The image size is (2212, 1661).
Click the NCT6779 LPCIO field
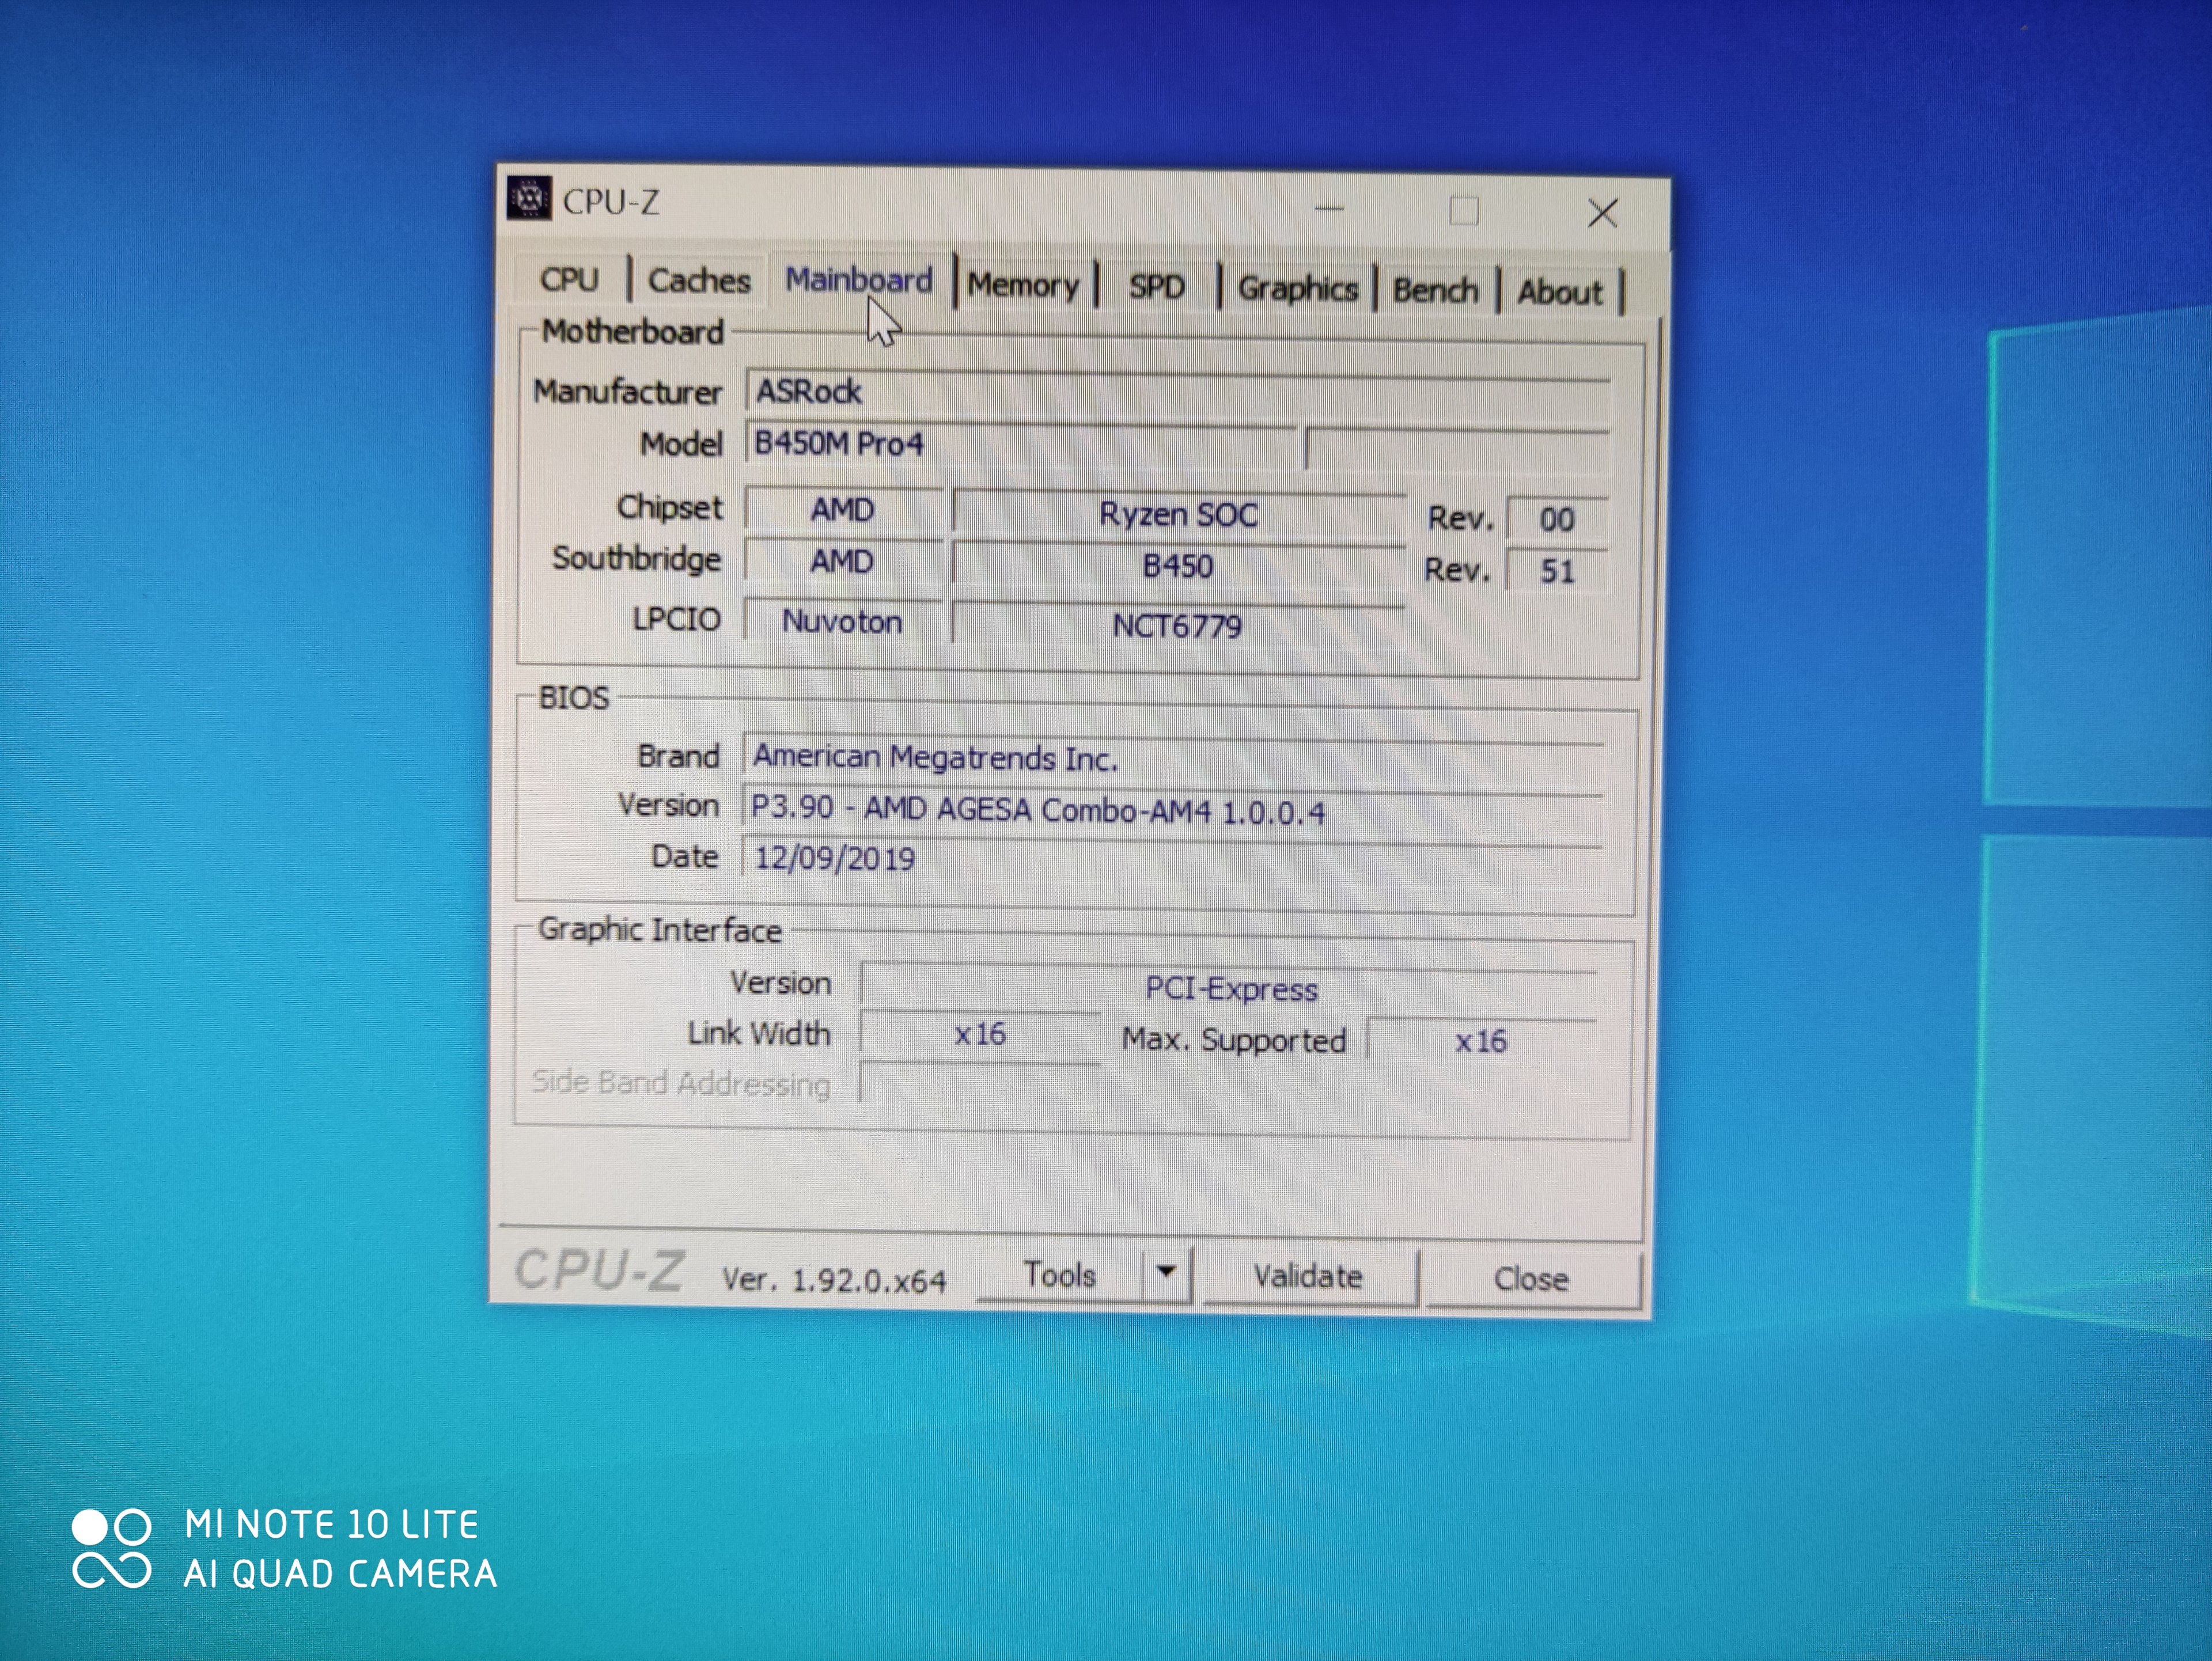[x=1177, y=626]
